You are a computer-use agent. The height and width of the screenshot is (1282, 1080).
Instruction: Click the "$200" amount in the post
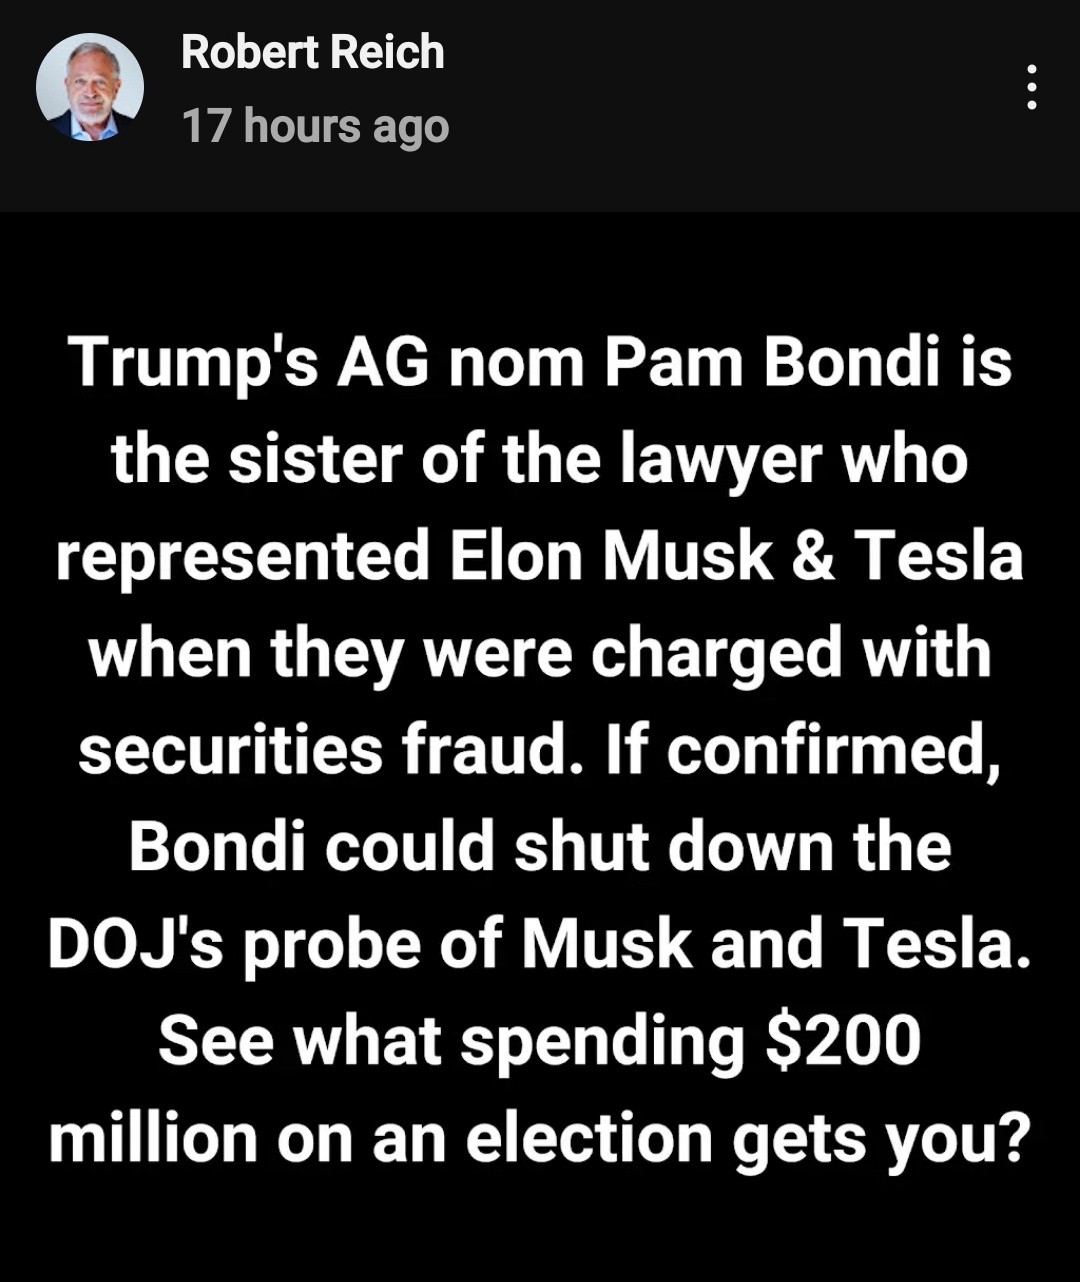tap(842, 1041)
